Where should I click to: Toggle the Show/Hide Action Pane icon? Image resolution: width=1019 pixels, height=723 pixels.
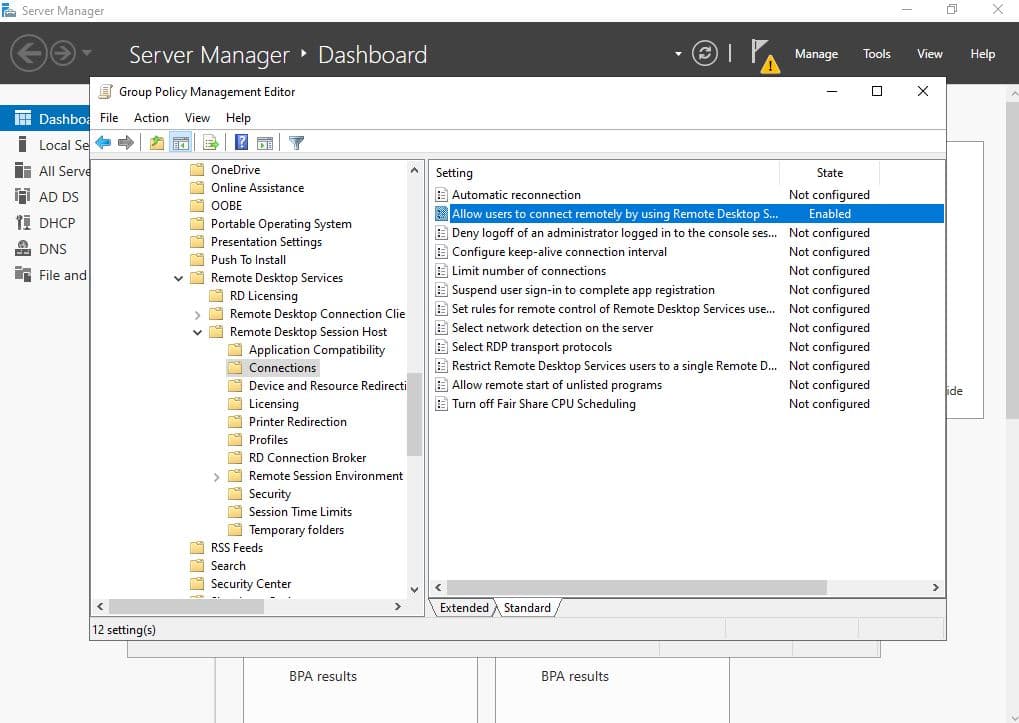click(x=265, y=143)
